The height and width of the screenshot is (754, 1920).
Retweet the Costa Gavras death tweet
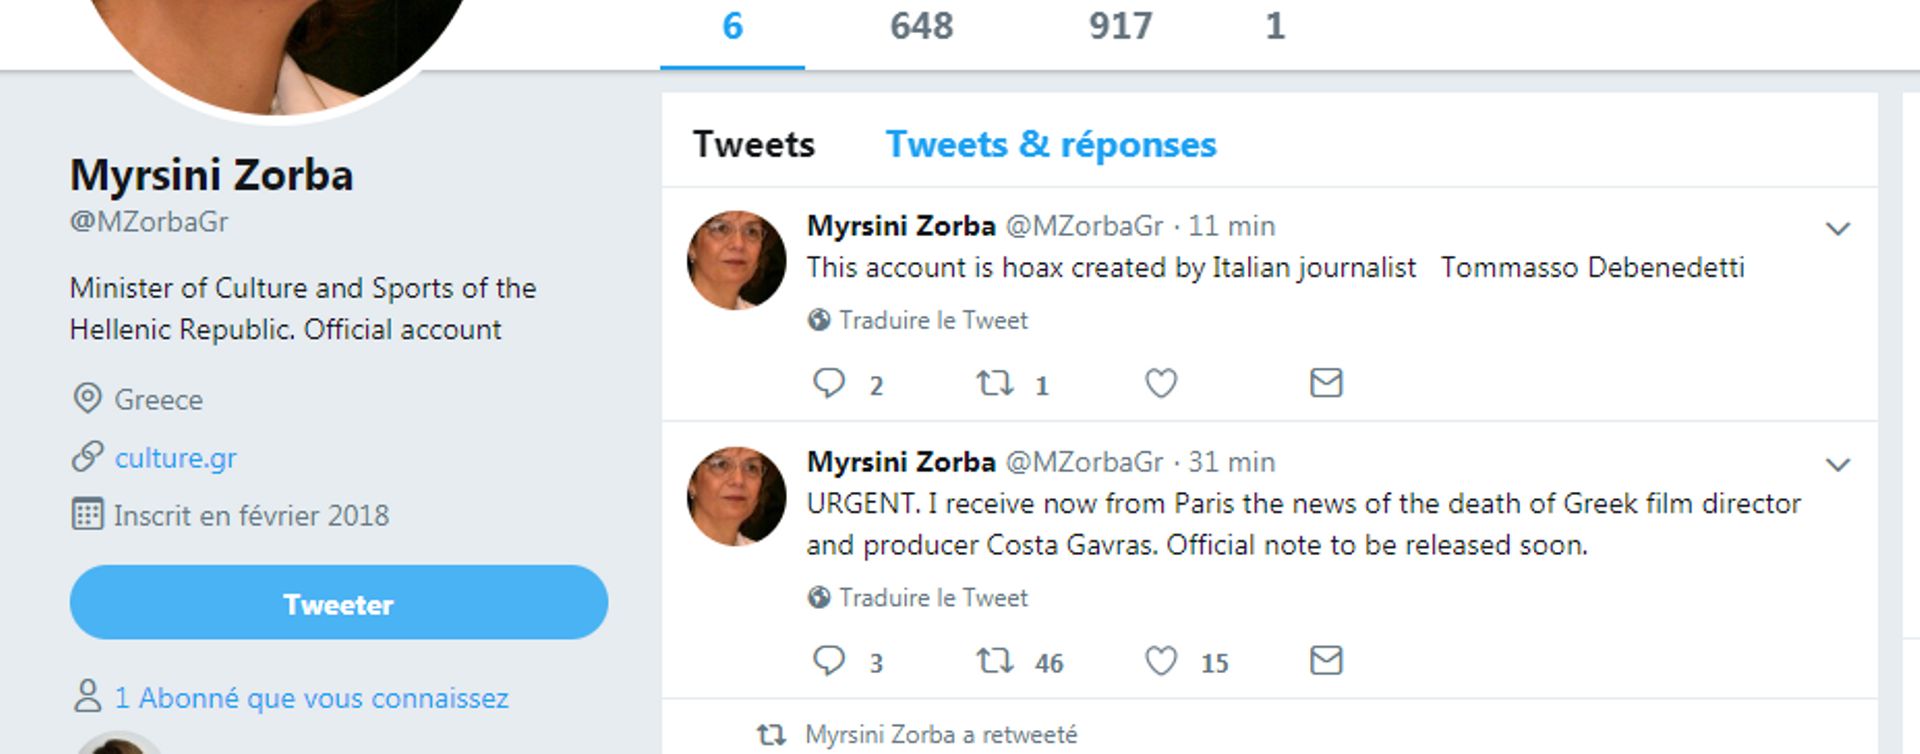point(995,661)
